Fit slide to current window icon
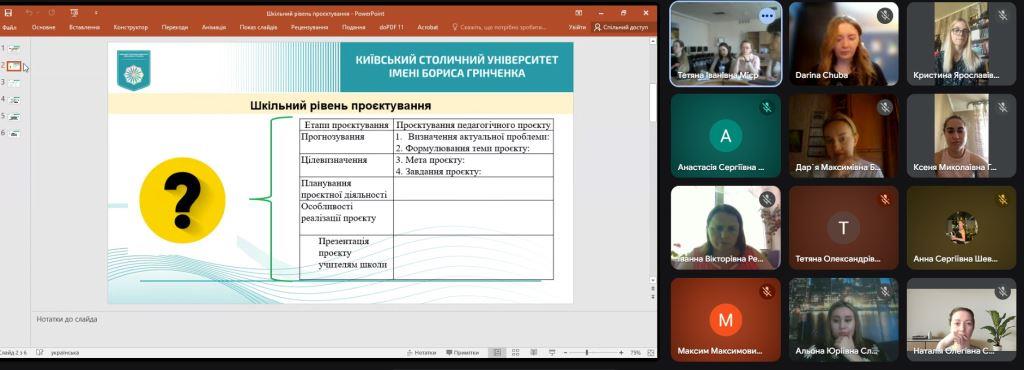1024x370 pixels. tap(651, 352)
